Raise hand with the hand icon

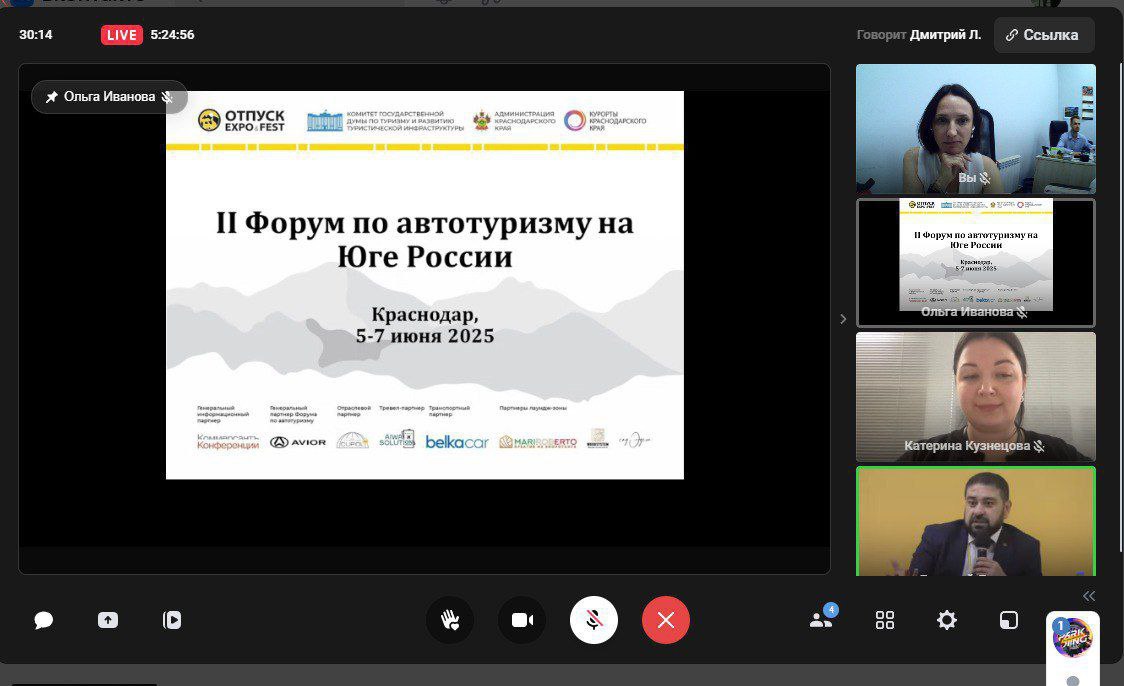click(x=450, y=620)
